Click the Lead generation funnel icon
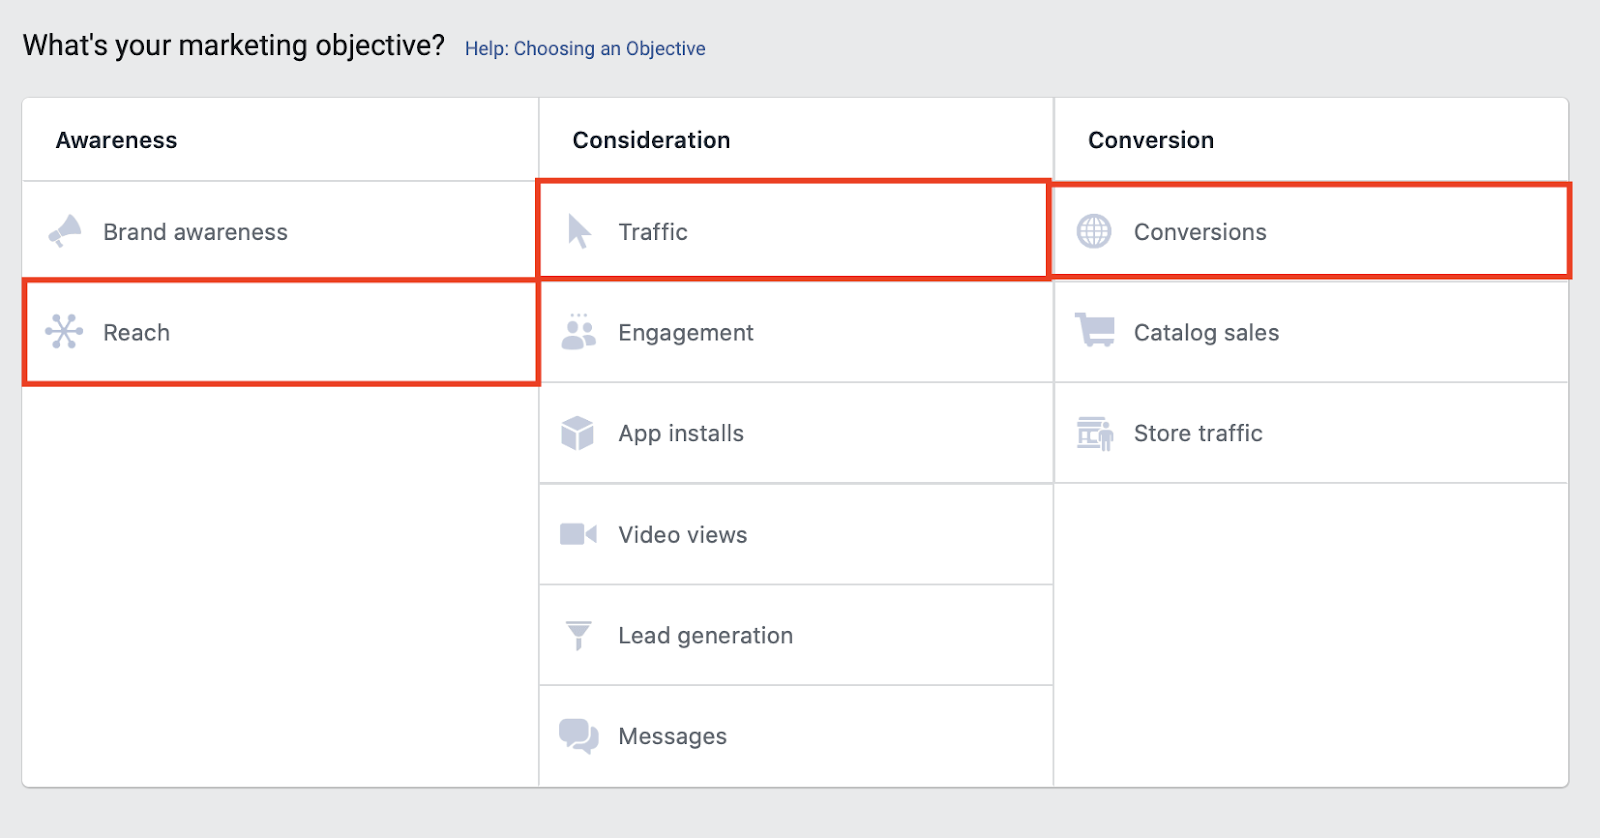Image resolution: width=1600 pixels, height=838 pixels. 578,635
